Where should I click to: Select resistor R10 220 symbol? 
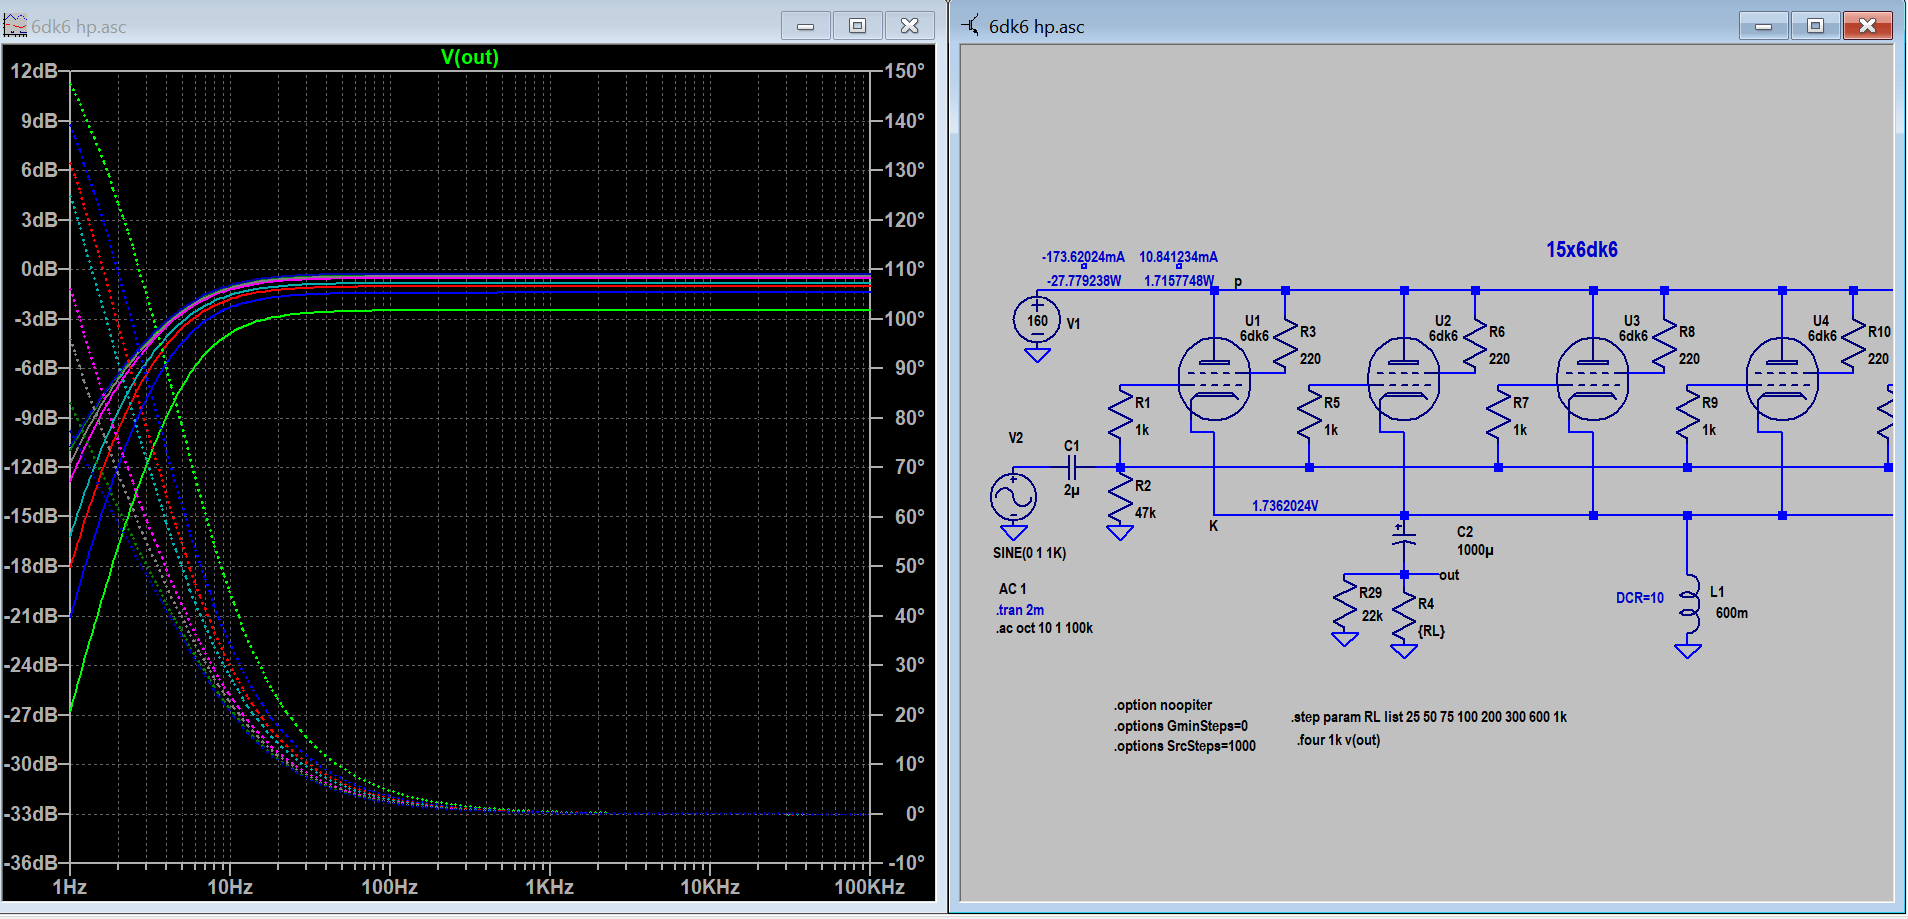[x=1853, y=347]
